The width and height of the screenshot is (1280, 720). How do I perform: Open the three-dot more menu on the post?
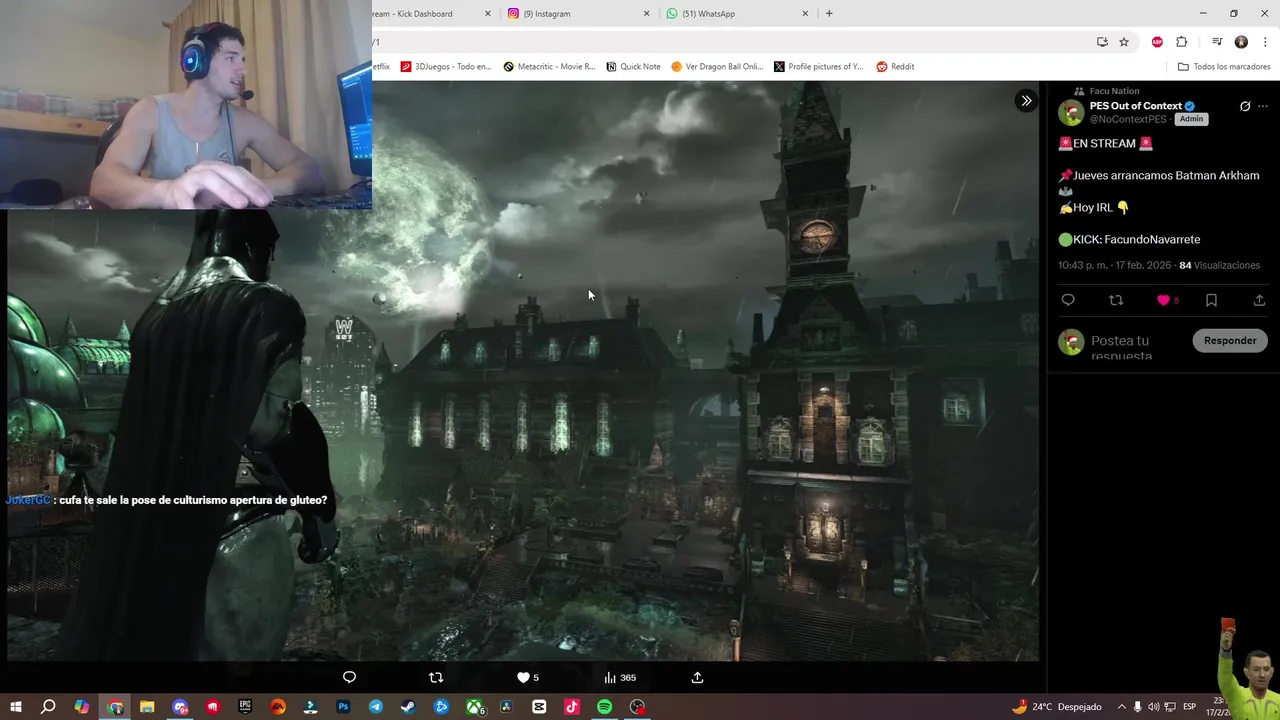click(1263, 106)
